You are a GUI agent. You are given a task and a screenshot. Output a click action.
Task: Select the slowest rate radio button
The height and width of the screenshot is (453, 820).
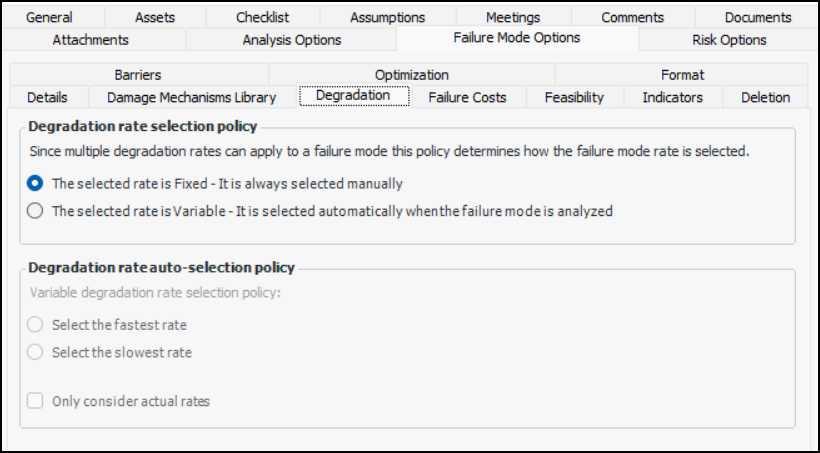(36, 352)
